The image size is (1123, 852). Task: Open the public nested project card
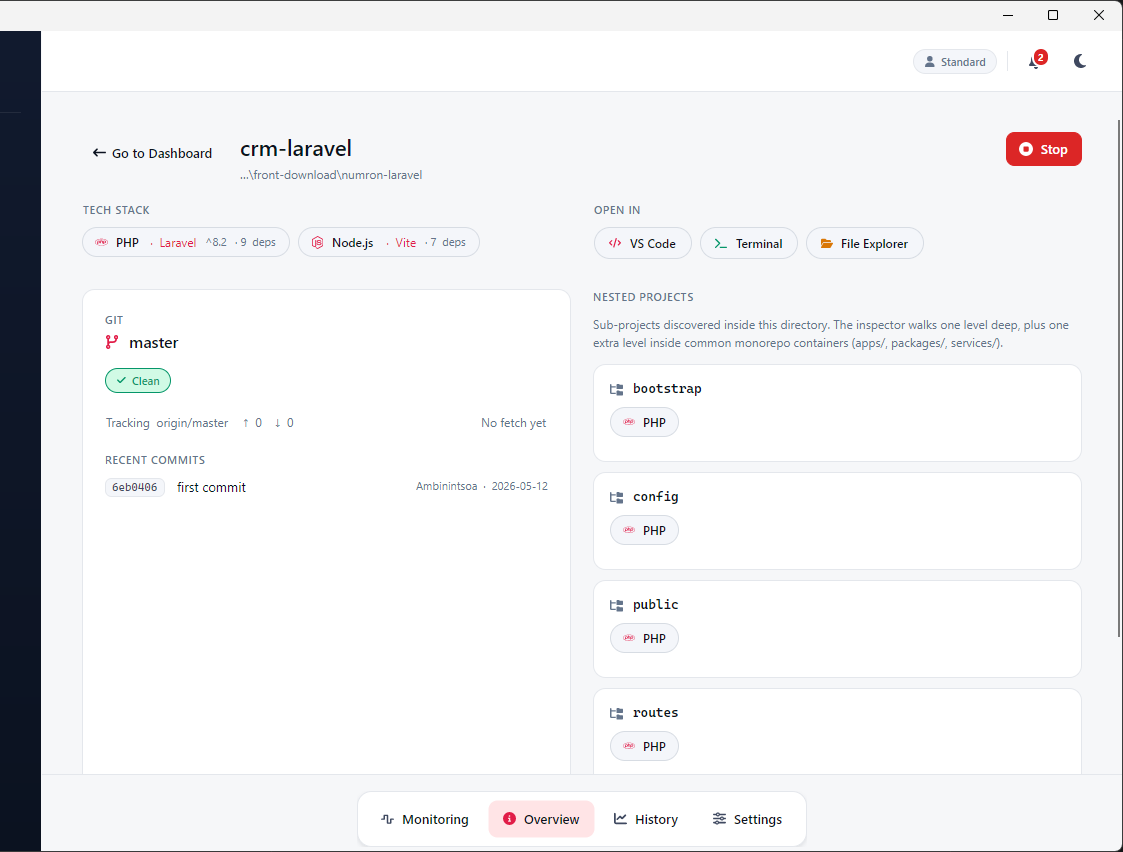click(x=837, y=629)
